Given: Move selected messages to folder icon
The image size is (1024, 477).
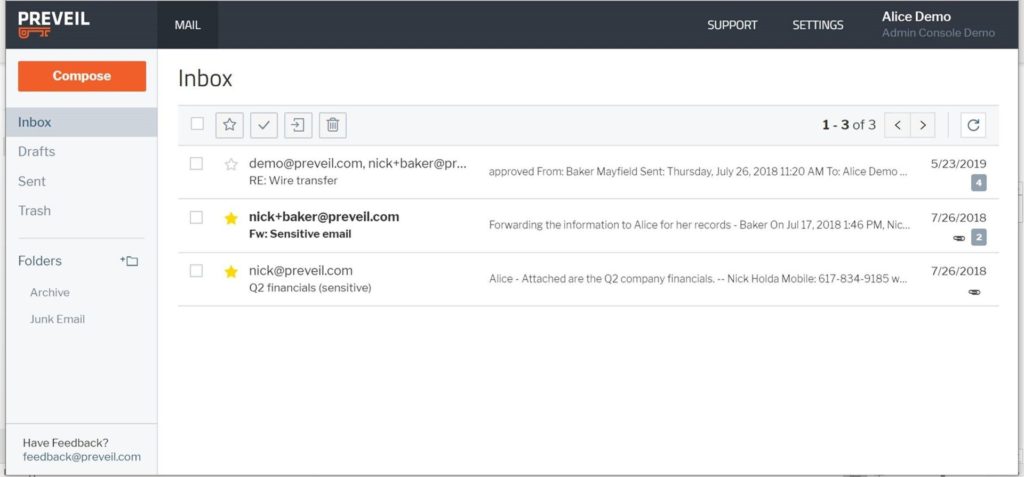Looking at the screenshot, I should pyautogui.click(x=298, y=125).
